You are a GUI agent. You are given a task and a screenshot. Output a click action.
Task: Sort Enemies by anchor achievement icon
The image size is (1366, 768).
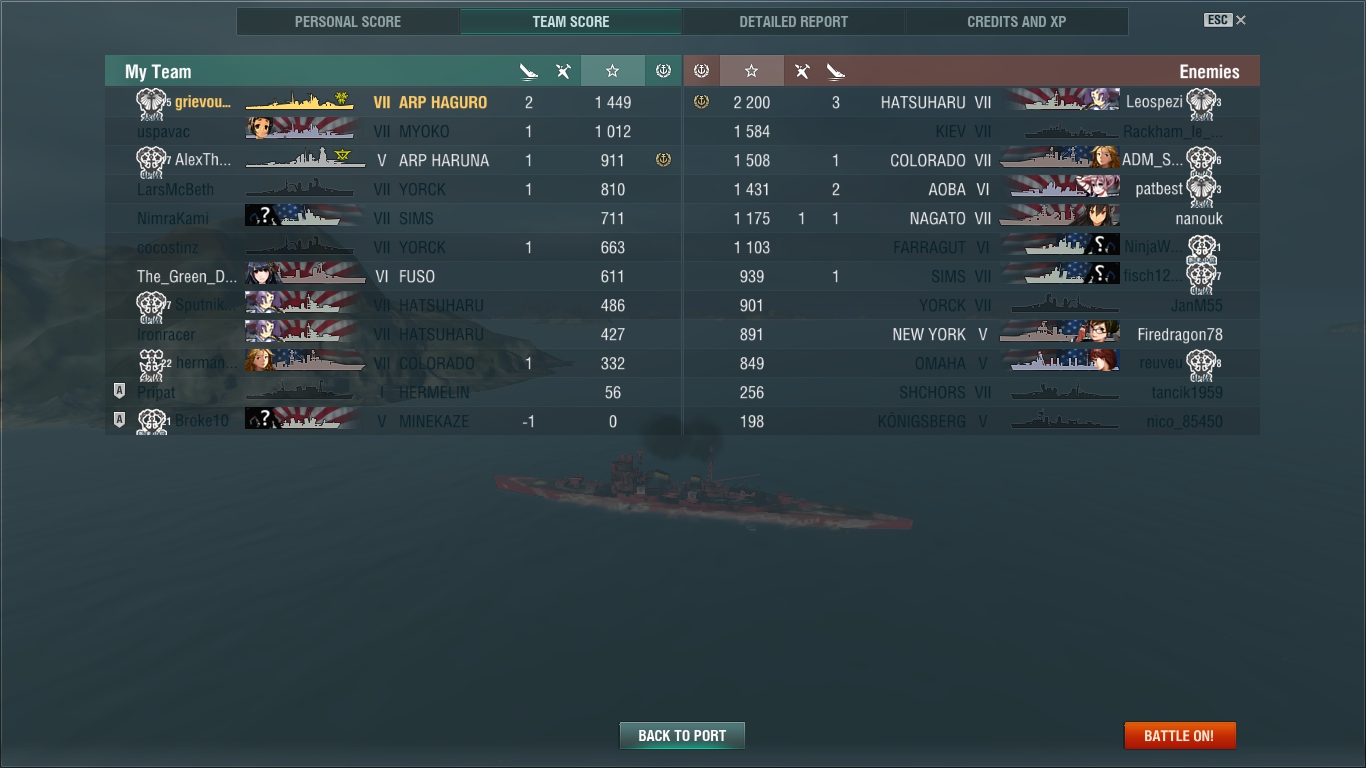click(701, 71)
